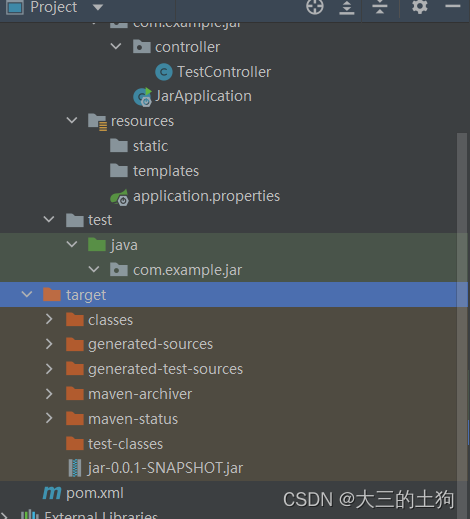The width and height of the screenshot is (470, 519).
Task: Click the generated-test-sources folder icon
Action: click(x=75, y=369)
